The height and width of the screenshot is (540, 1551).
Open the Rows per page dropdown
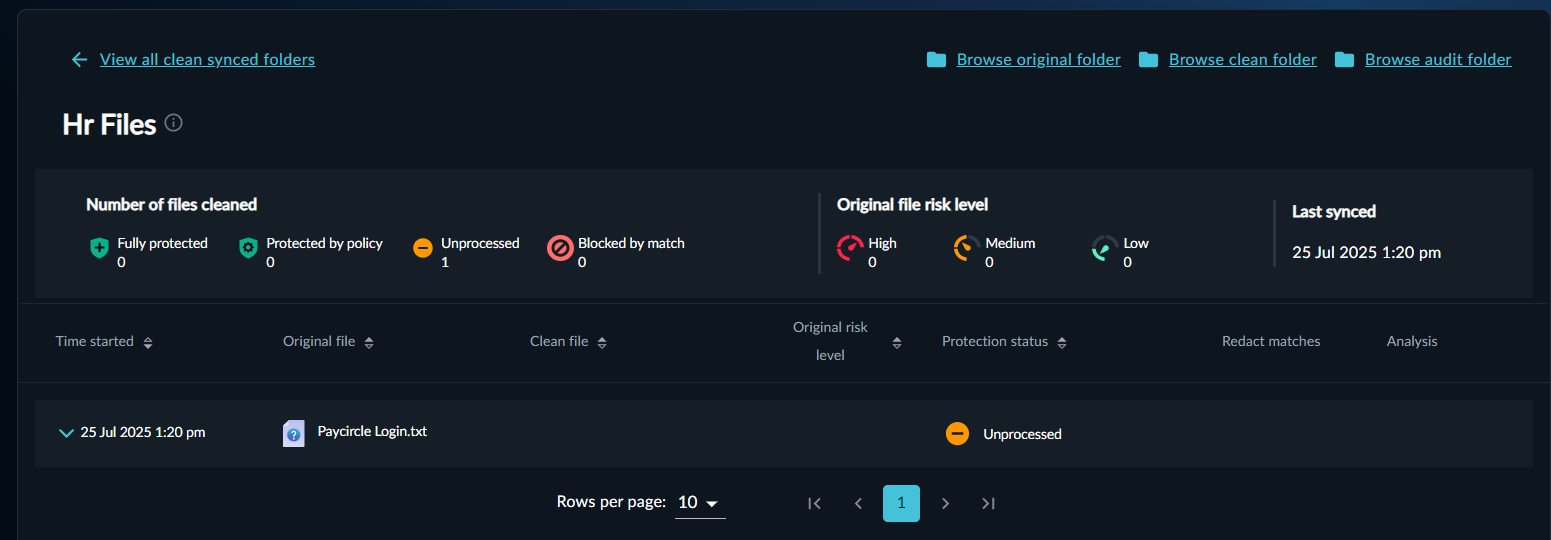click(699, 503)
